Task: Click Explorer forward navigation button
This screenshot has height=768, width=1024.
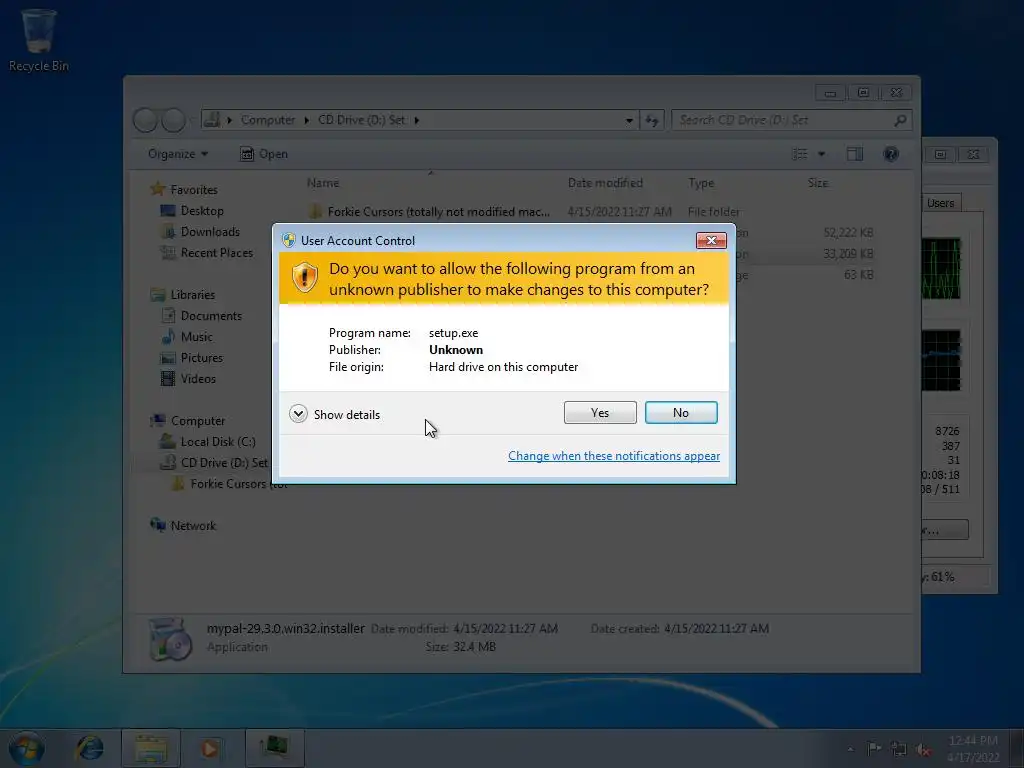Action: pyautogui.click(x=173, y=120)
